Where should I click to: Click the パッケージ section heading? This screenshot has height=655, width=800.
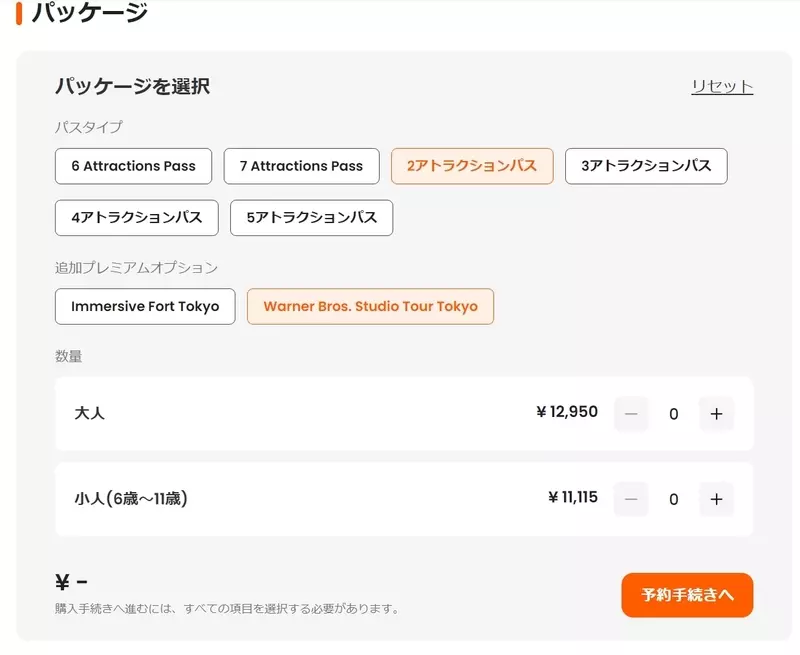[x=89, y=14]
